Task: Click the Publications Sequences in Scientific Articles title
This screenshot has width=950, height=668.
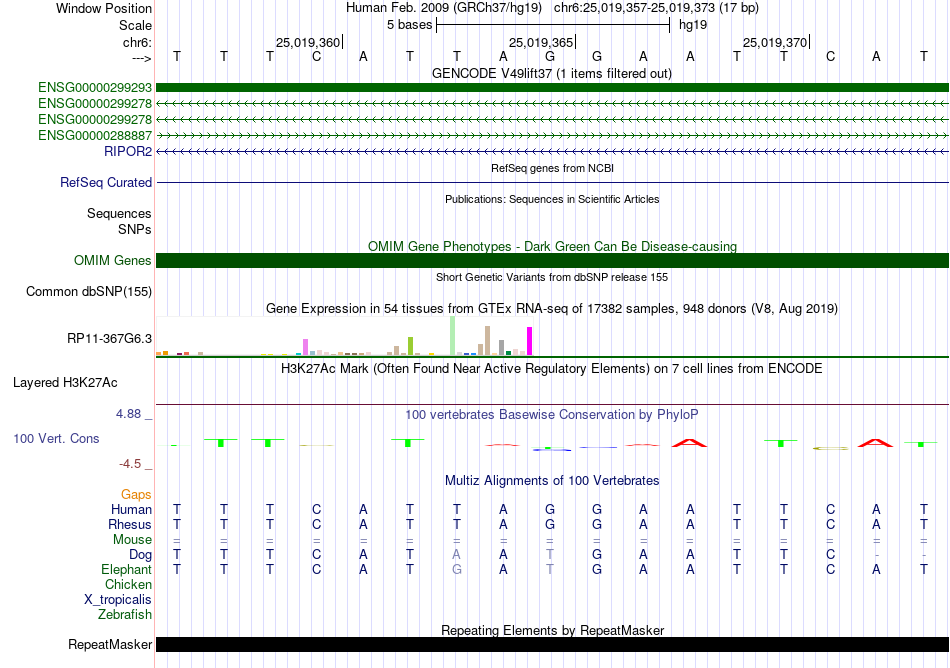Action: pyautogui.click(x=552, y=199)
